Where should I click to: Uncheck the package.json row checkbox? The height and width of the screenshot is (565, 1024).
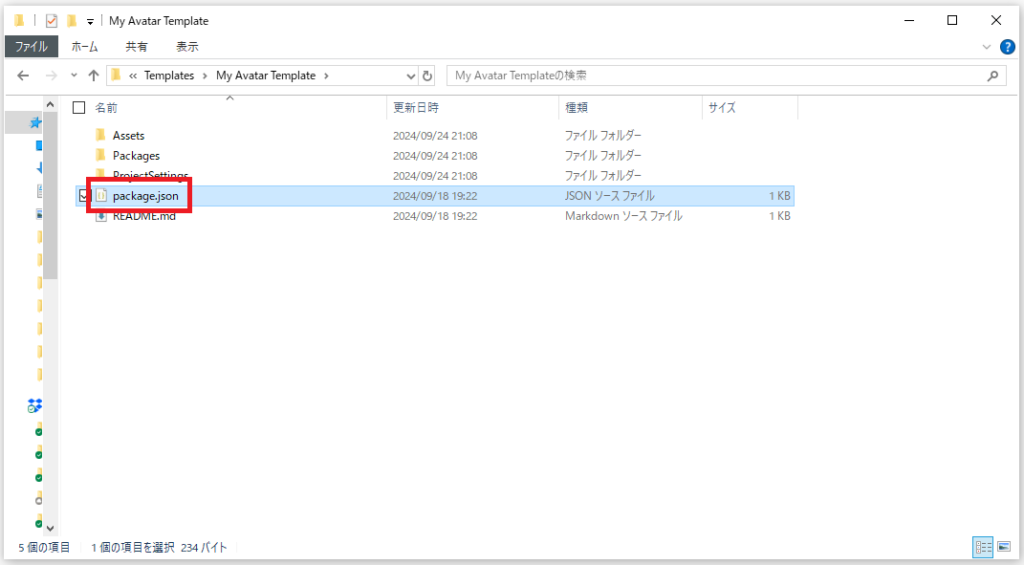pyautogui.click(x=83, y=196)
